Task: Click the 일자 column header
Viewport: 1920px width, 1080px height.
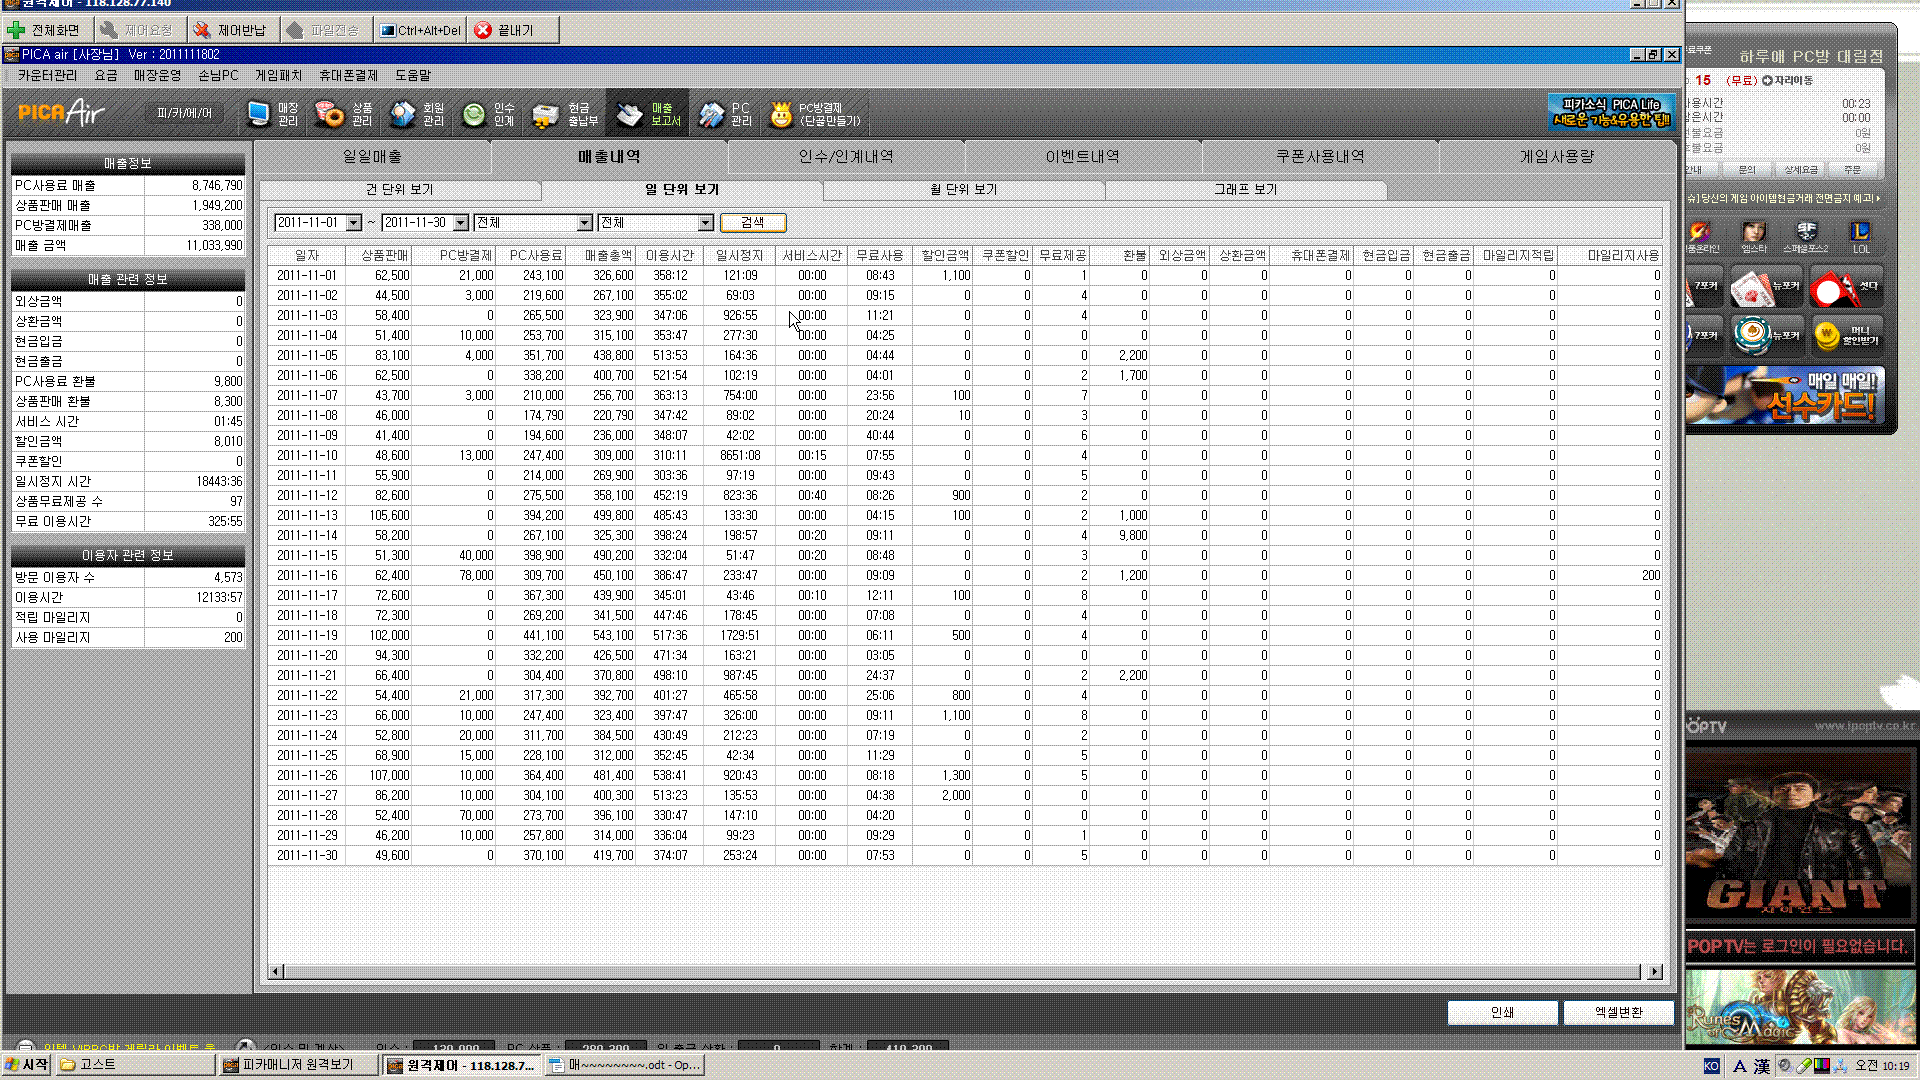Action: [x=307, y=256]
